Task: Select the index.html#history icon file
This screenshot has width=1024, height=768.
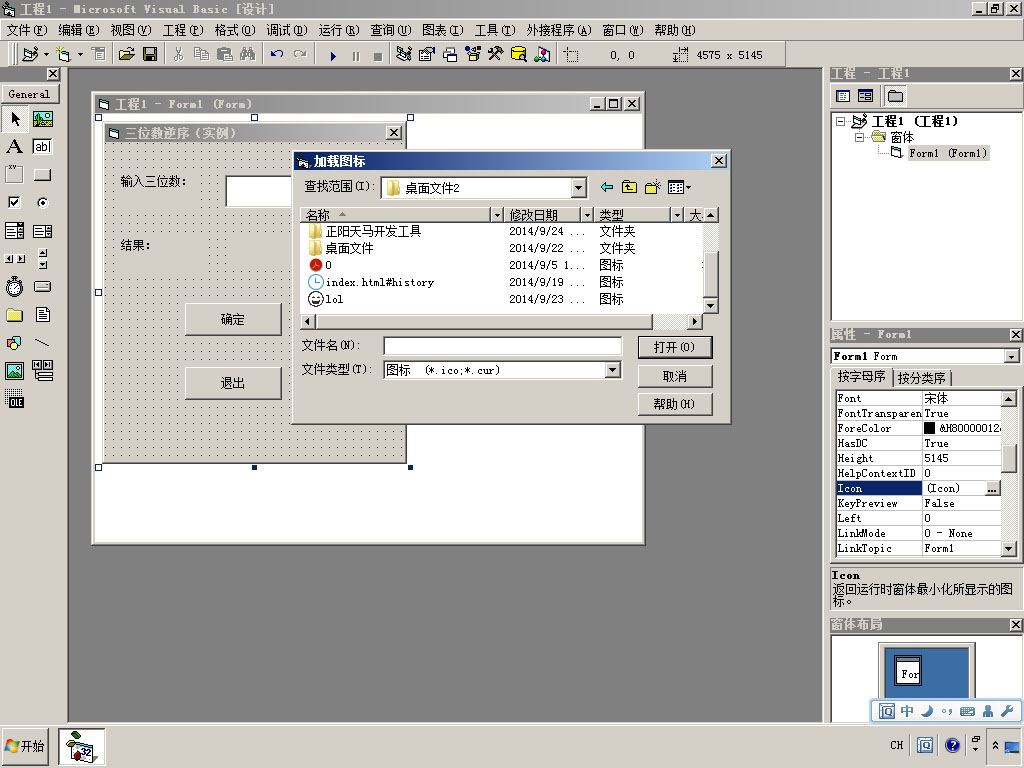Action: [x=371, y=282]
